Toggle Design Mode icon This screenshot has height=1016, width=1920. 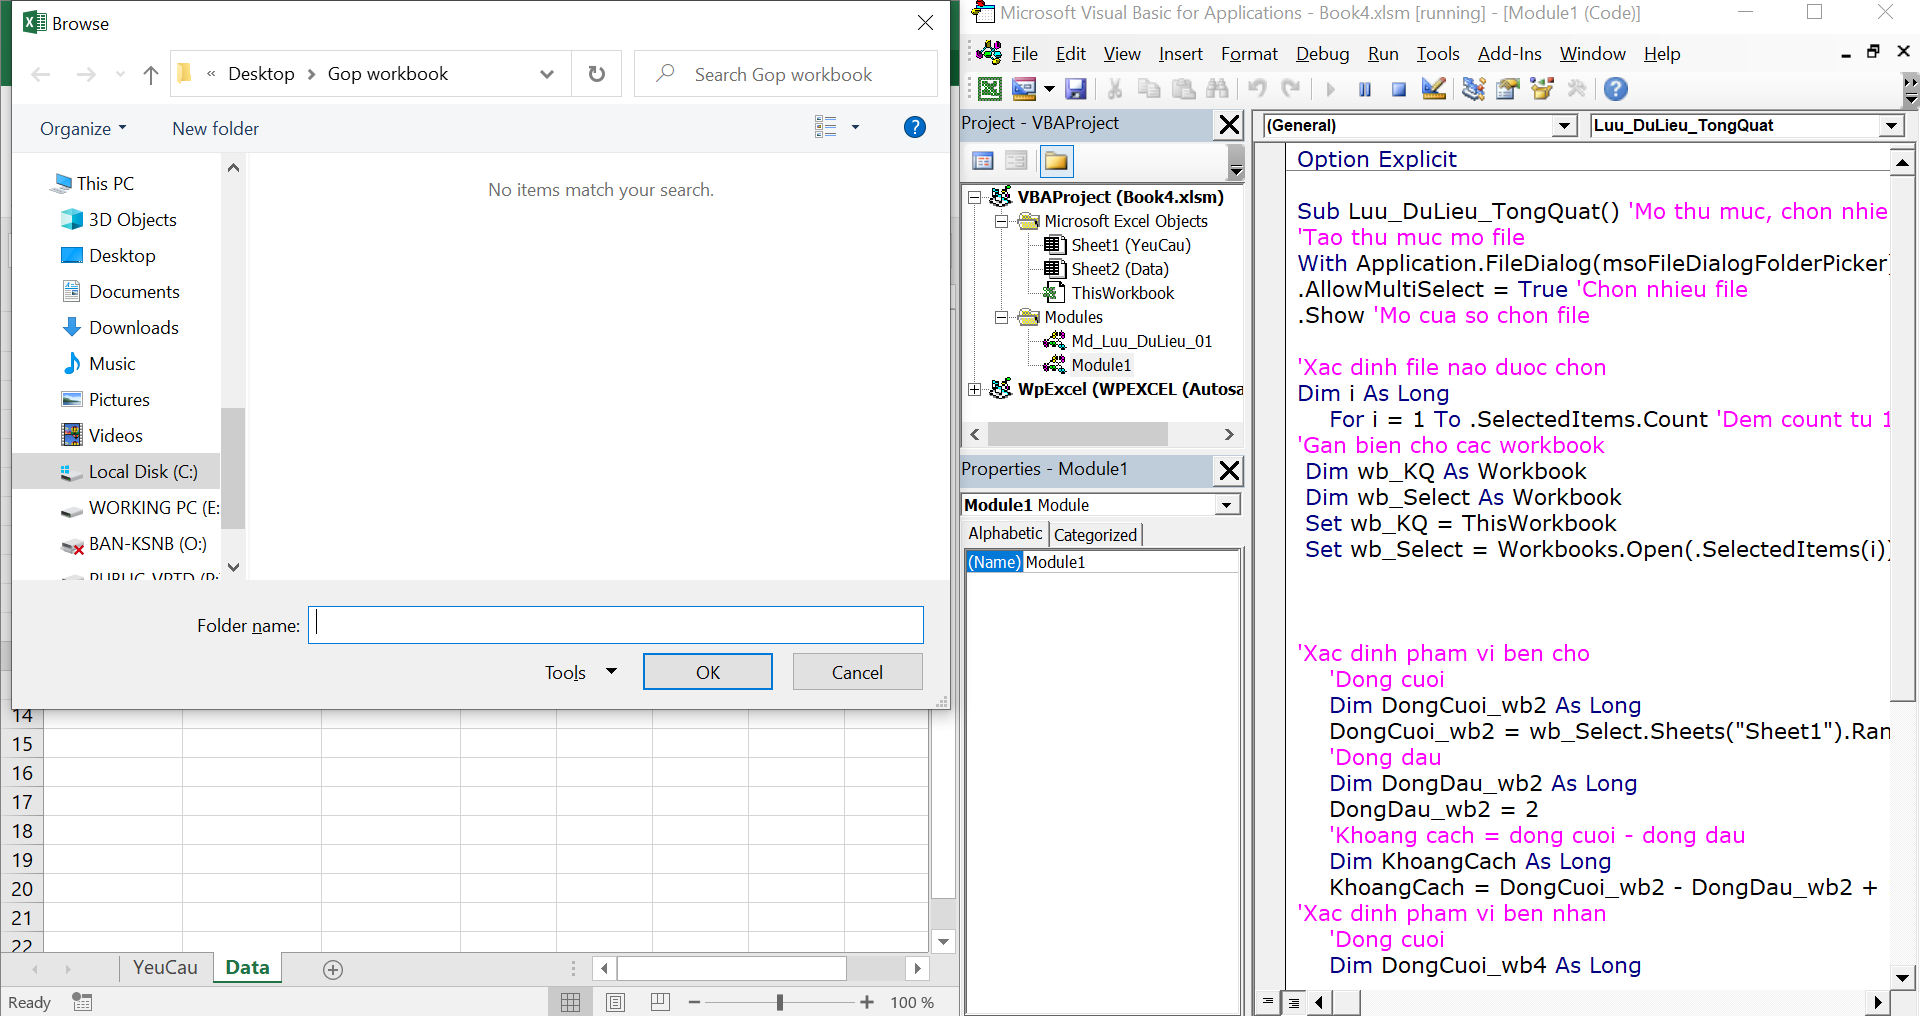[1433, 89]
